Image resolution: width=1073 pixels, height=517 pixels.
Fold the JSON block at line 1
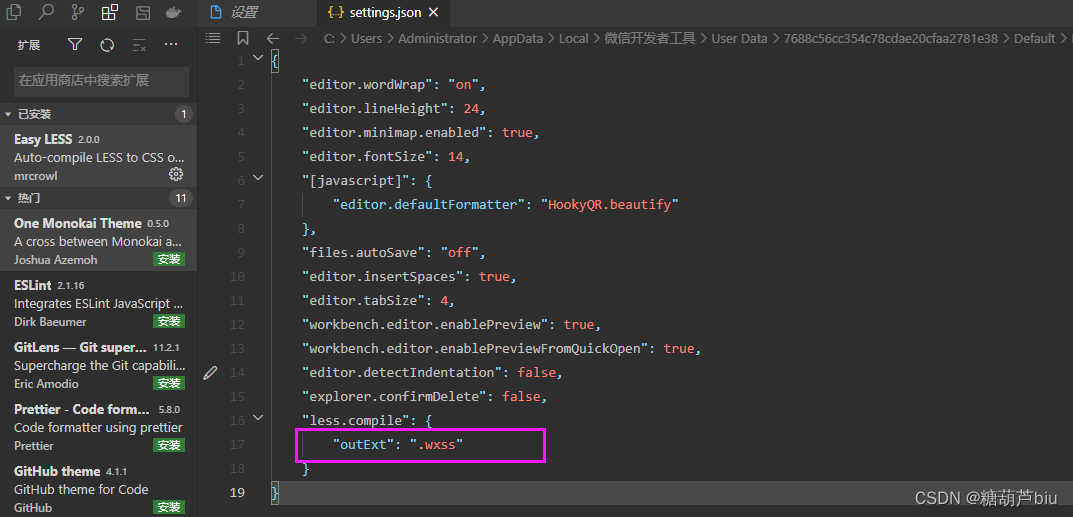click(x=258, y=57)
